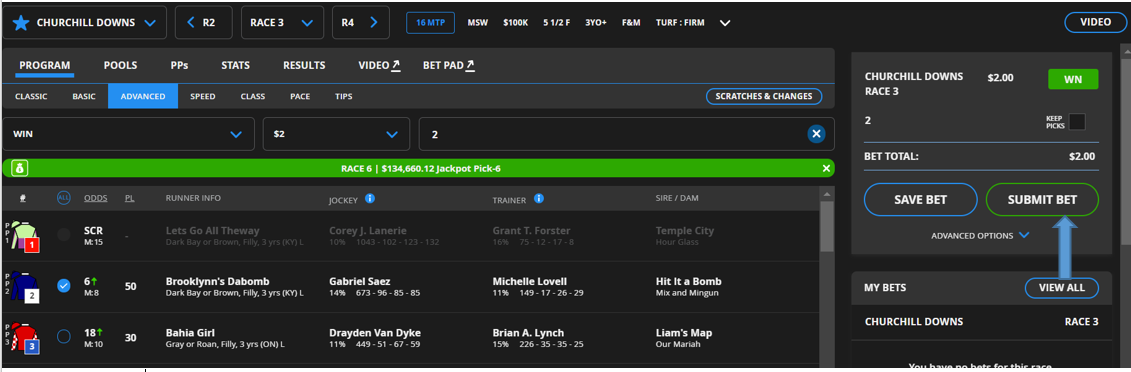
Task: Toggle the ALL runners select circle
Action: coord(63,198)
